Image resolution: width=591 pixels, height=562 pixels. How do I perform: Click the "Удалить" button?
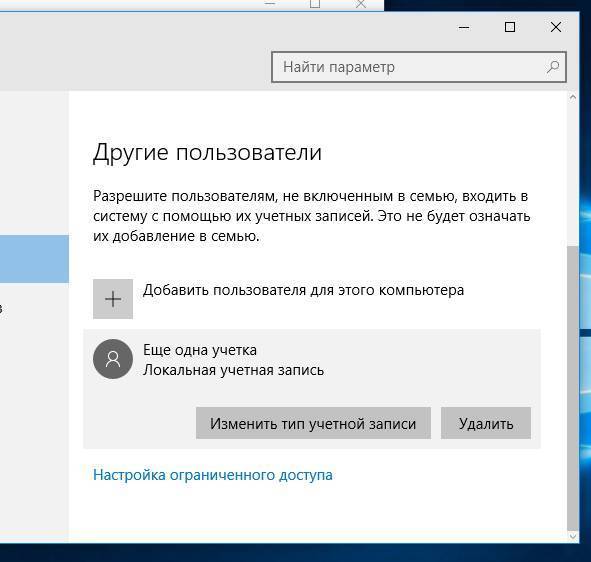click(x=486, y=423)
